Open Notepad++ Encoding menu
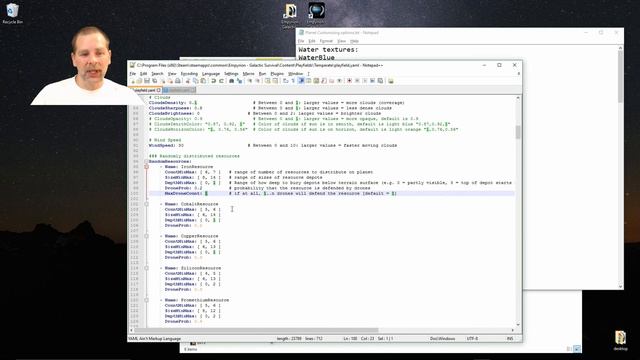Viewport: 640px width, 360px height. [189, 74]
